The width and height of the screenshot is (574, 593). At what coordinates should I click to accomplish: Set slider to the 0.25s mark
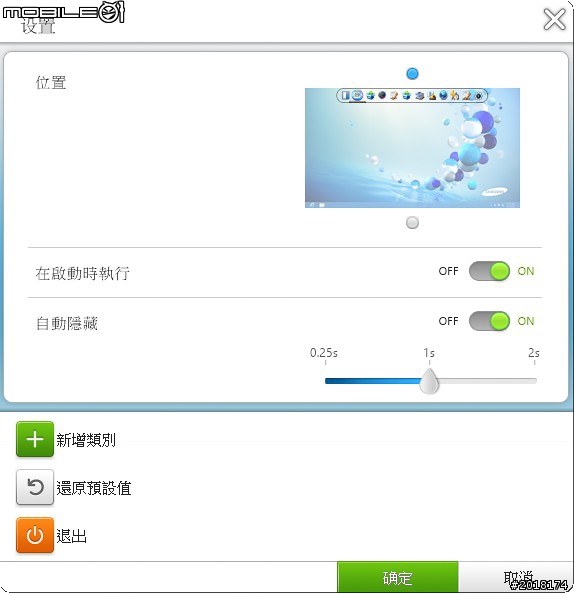[x=326, y=381]
